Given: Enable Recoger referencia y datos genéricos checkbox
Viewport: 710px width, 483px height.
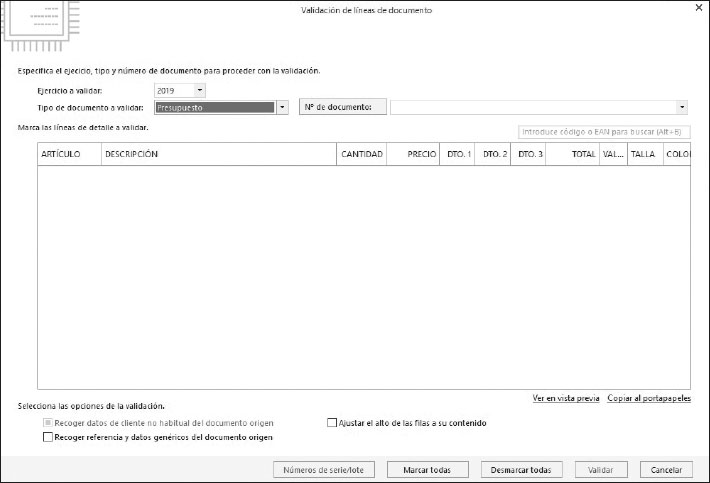Looking at the screenshot, I should [48, 437].
